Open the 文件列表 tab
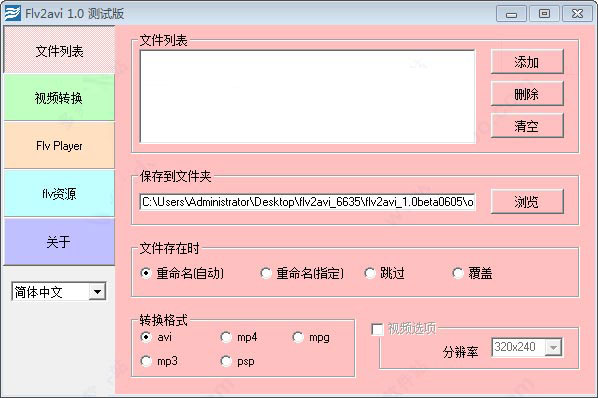The width and height of the screenshot is (598, 398). [59, 50]
